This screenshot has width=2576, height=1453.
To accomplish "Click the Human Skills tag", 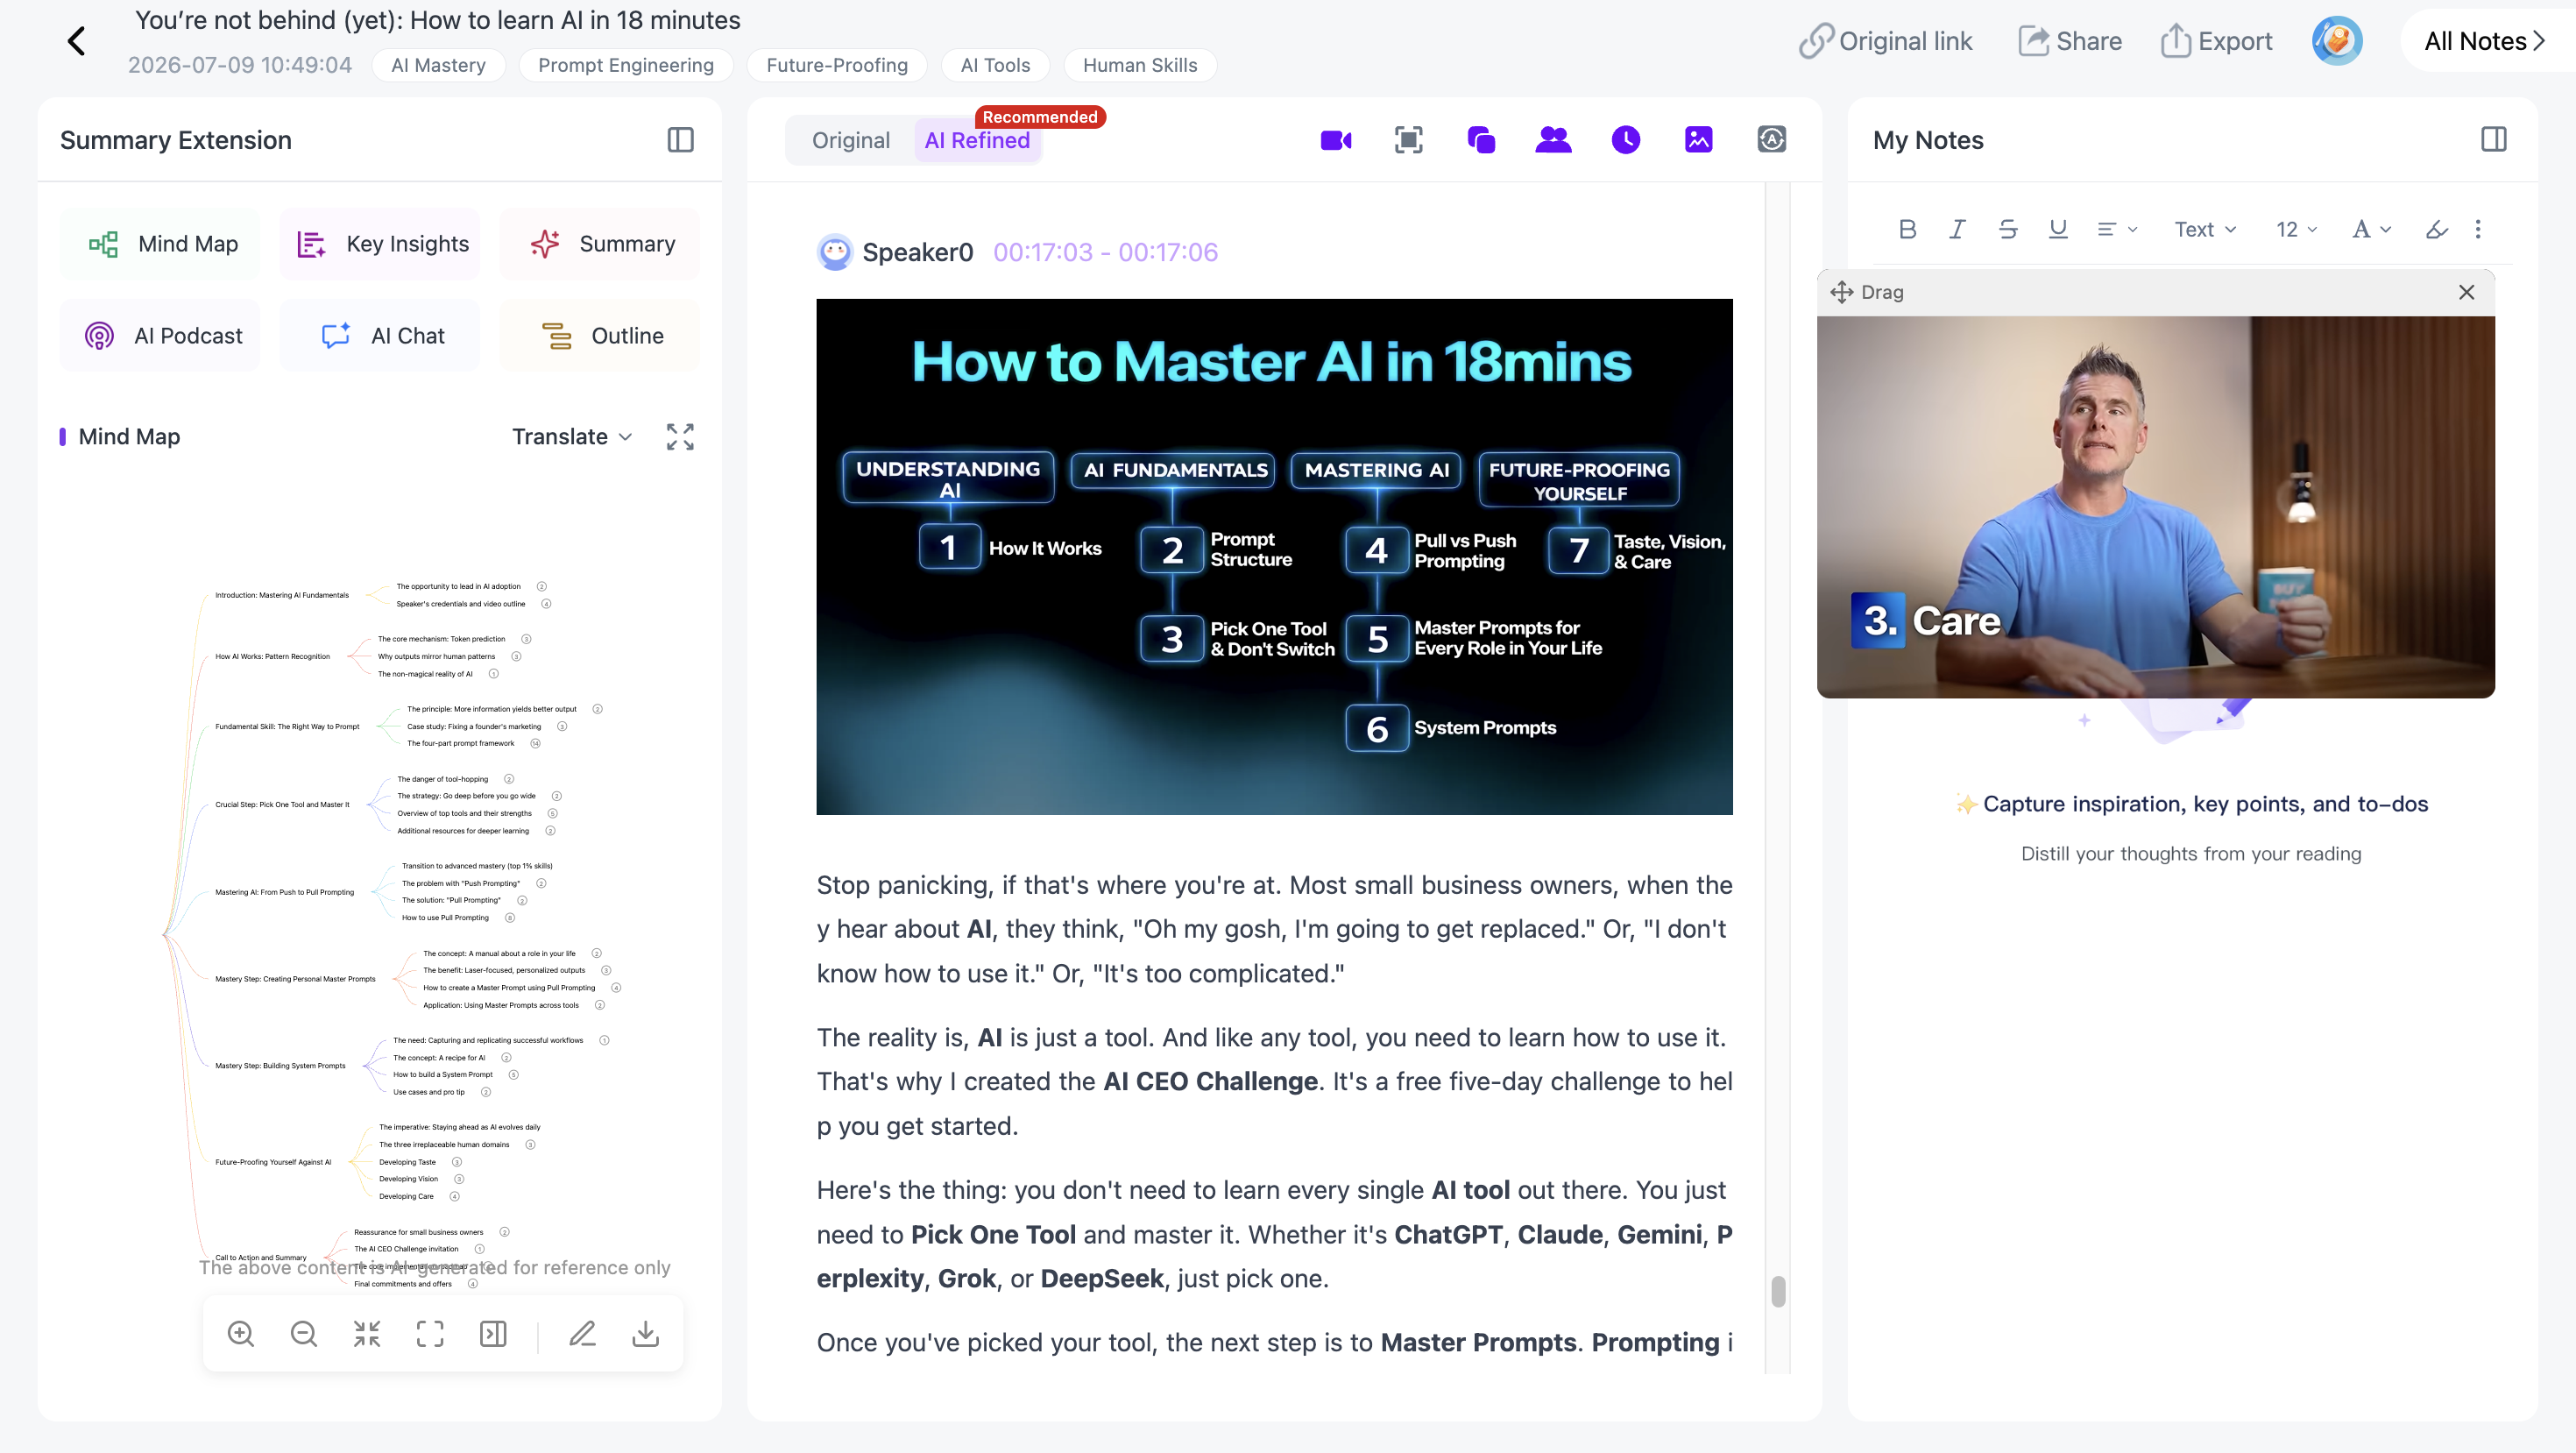I will click(1139, 65).
